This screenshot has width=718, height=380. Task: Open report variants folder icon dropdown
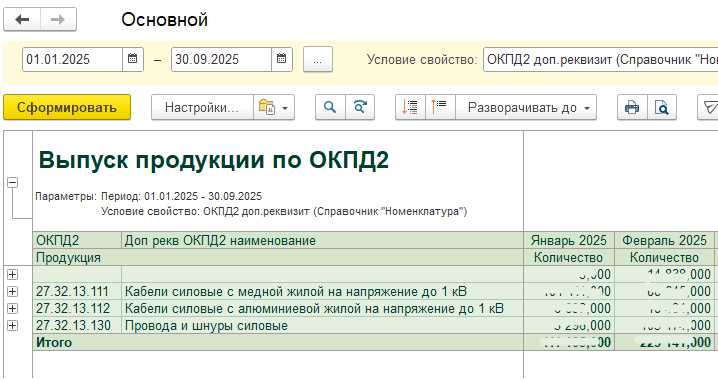(x=274, y=108)
